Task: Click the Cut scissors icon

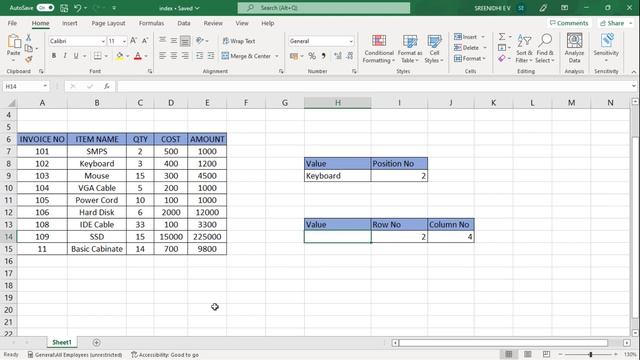Action: click(29, 38)
